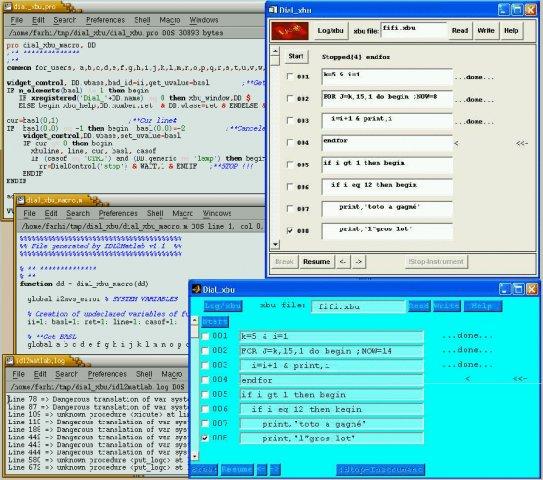Click the Log/xbu button in upper Dial_xbu
Viewport: 543px width, 480px height.
pyautogui.click(x=330, y=31)
